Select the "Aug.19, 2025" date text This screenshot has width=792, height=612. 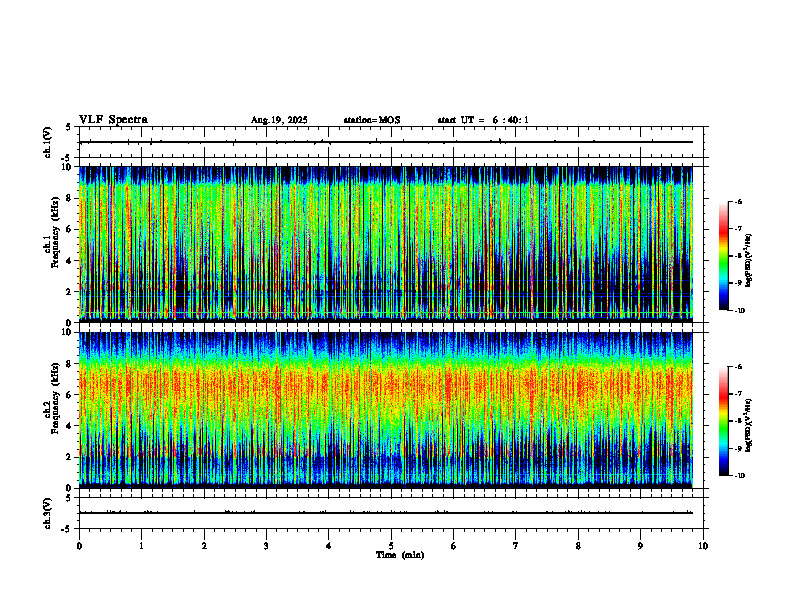pyautogui.click(x=279, y=120)
